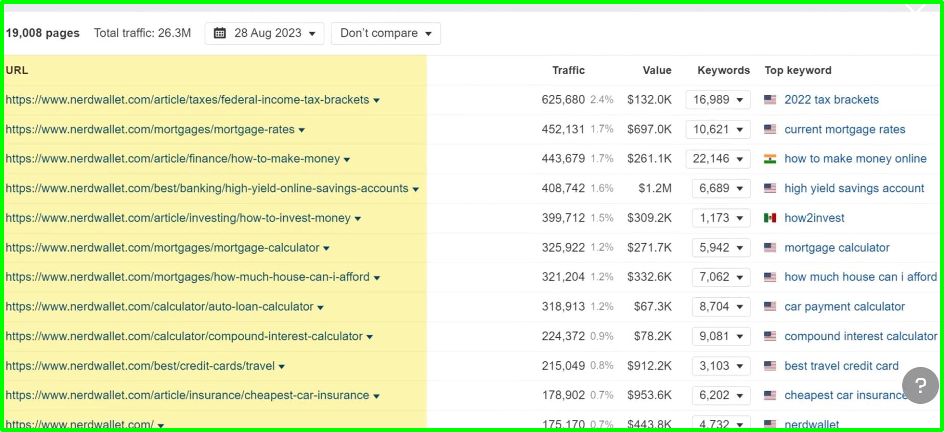Expand the arrow after the auto-loan-calculator URL
Image resolution: width=944 pixels, height=432 pixels.
pos(320,307)
